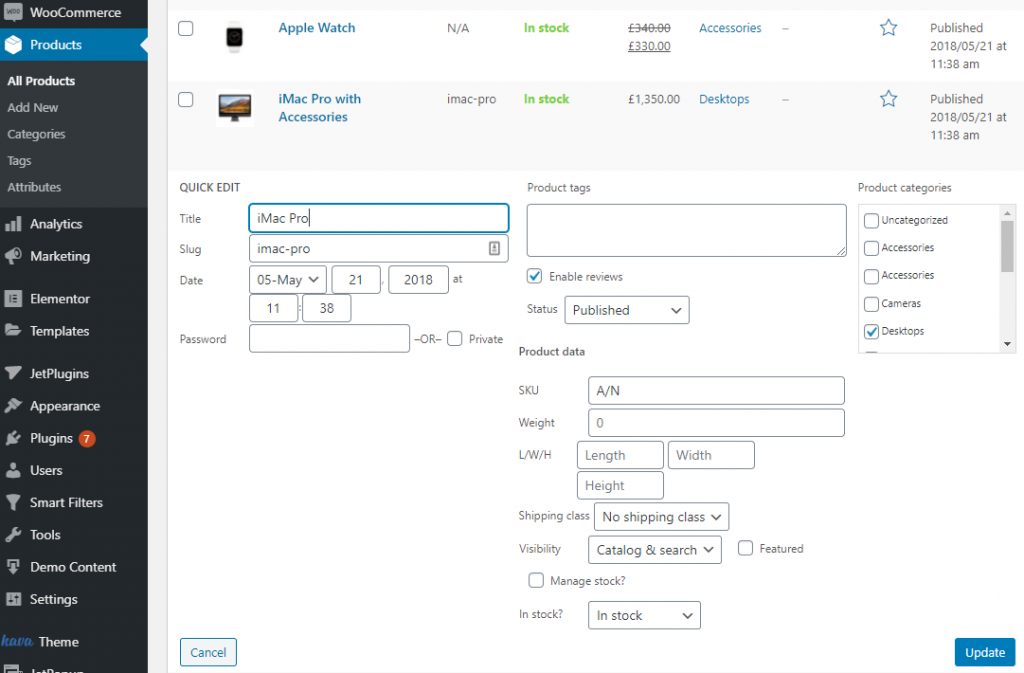Click the Apple Watch product thumbnail
The image size is (1024, 673).
pos(234,36)
